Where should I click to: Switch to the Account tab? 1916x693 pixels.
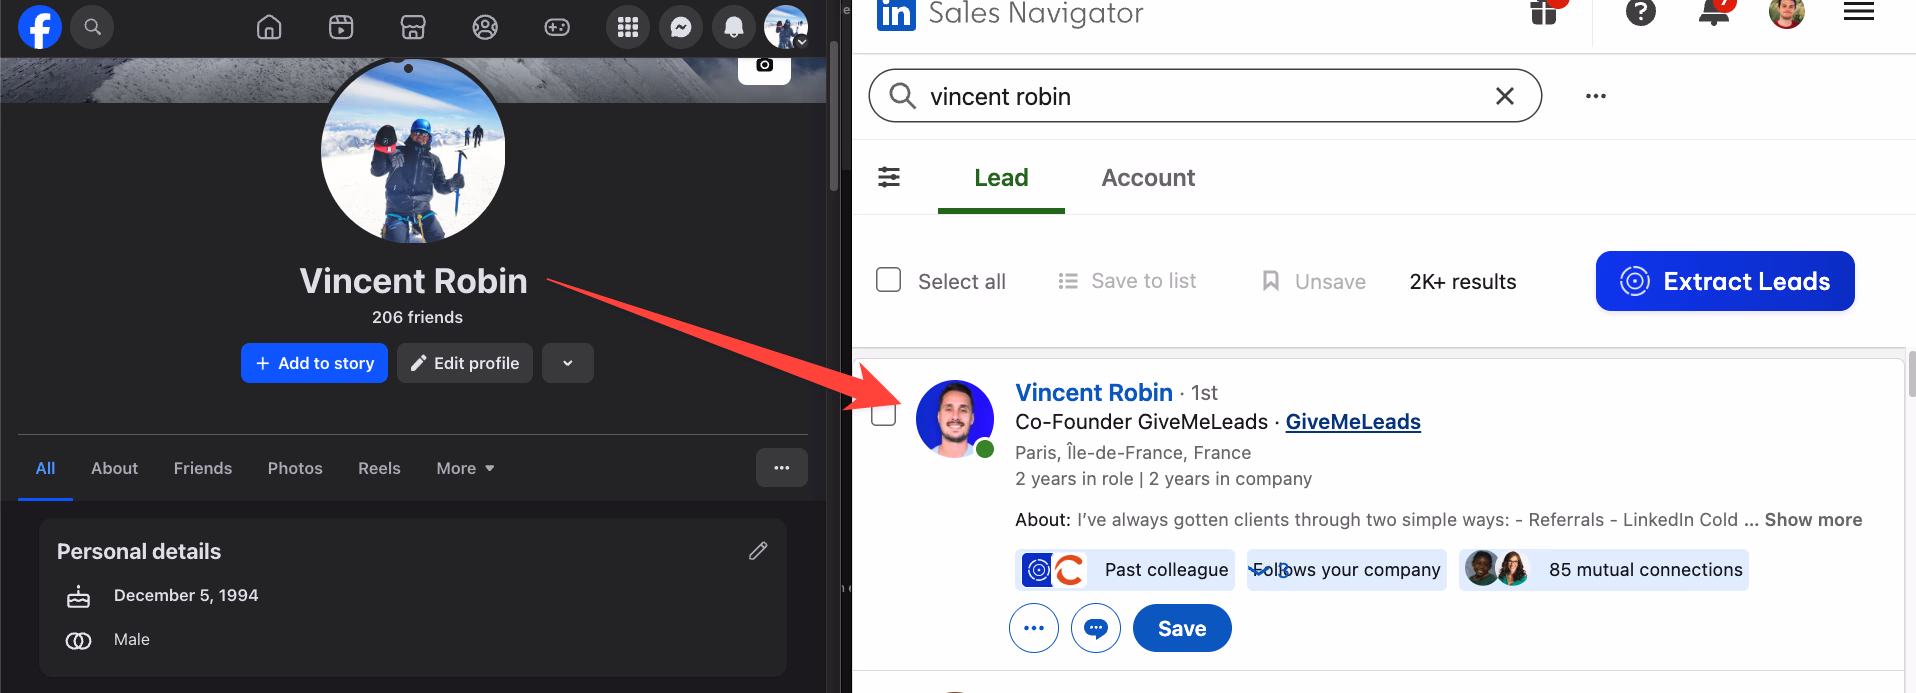click(x=1148, y=178)
